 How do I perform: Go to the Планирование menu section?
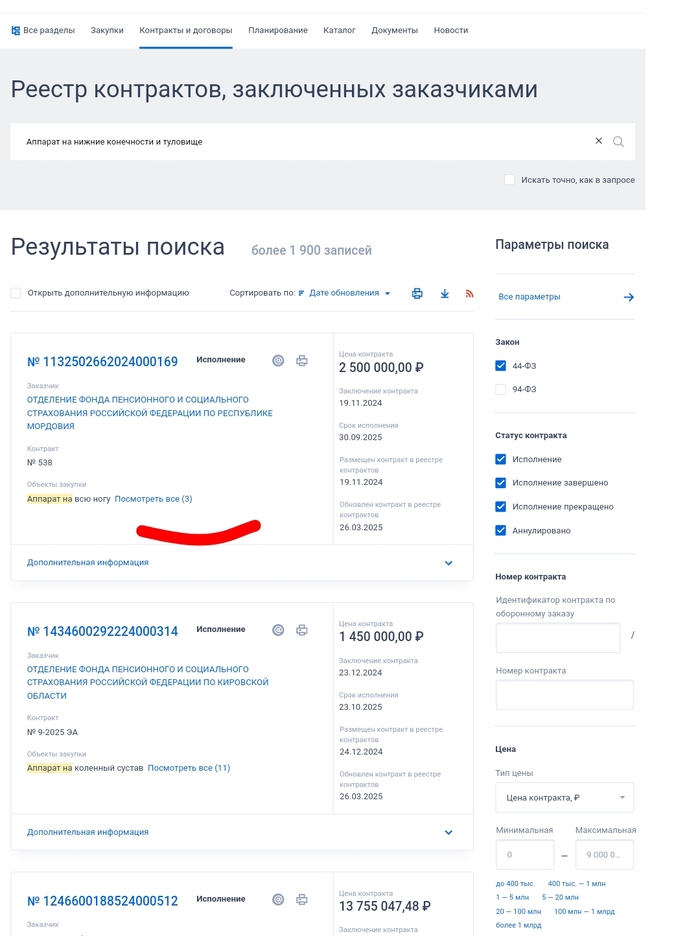click(x=278, y=30)
